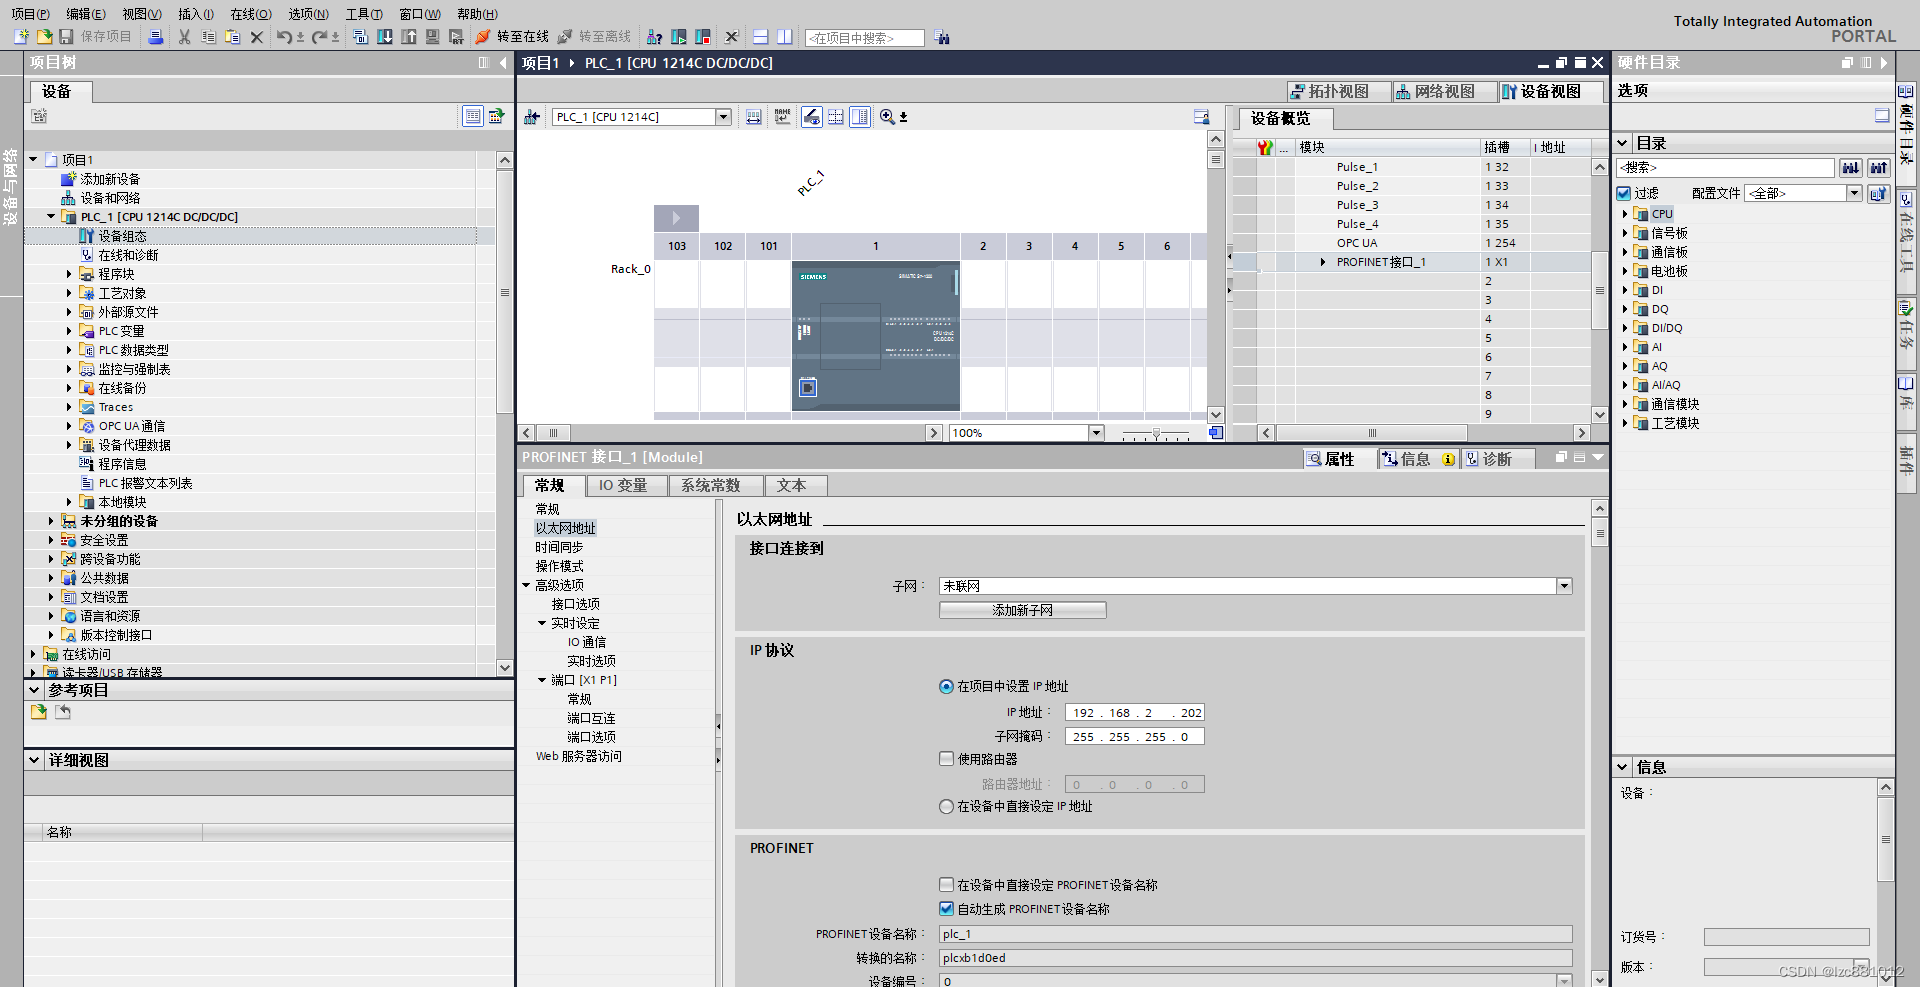The height and width of the screenshot is (987, 1920).
Task: Click the 'Add new subnet' button
Action: click(1022, 610)
